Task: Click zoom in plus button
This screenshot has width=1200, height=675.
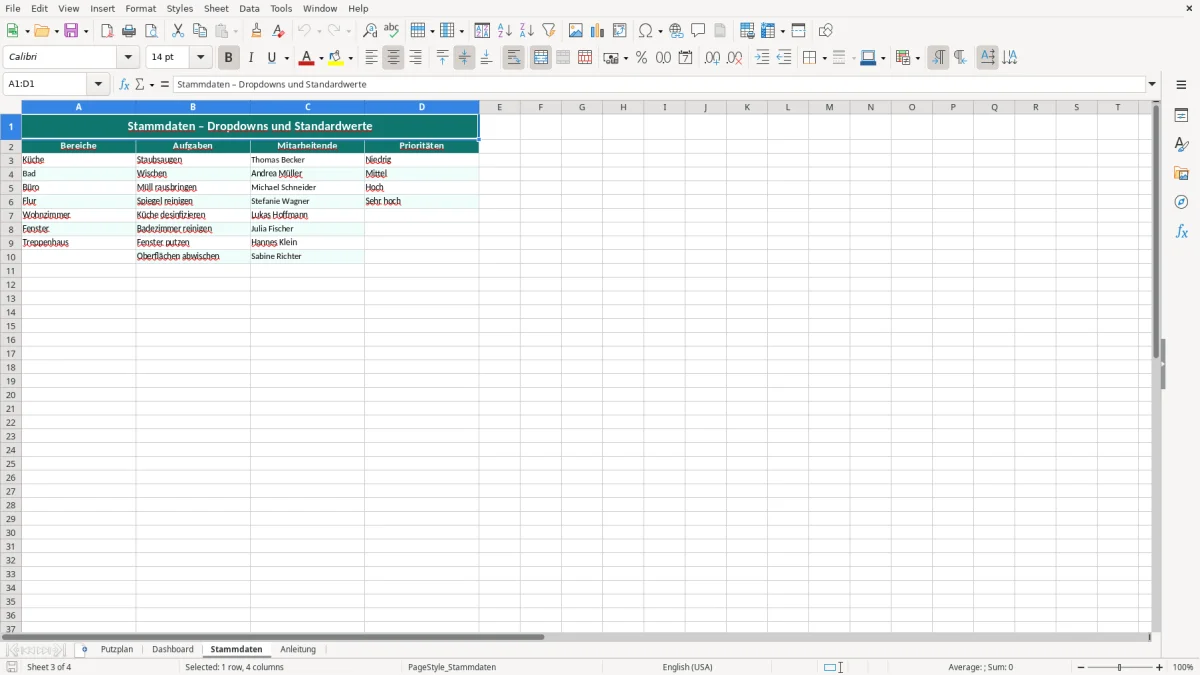Action: click(x=1160, y=667)
